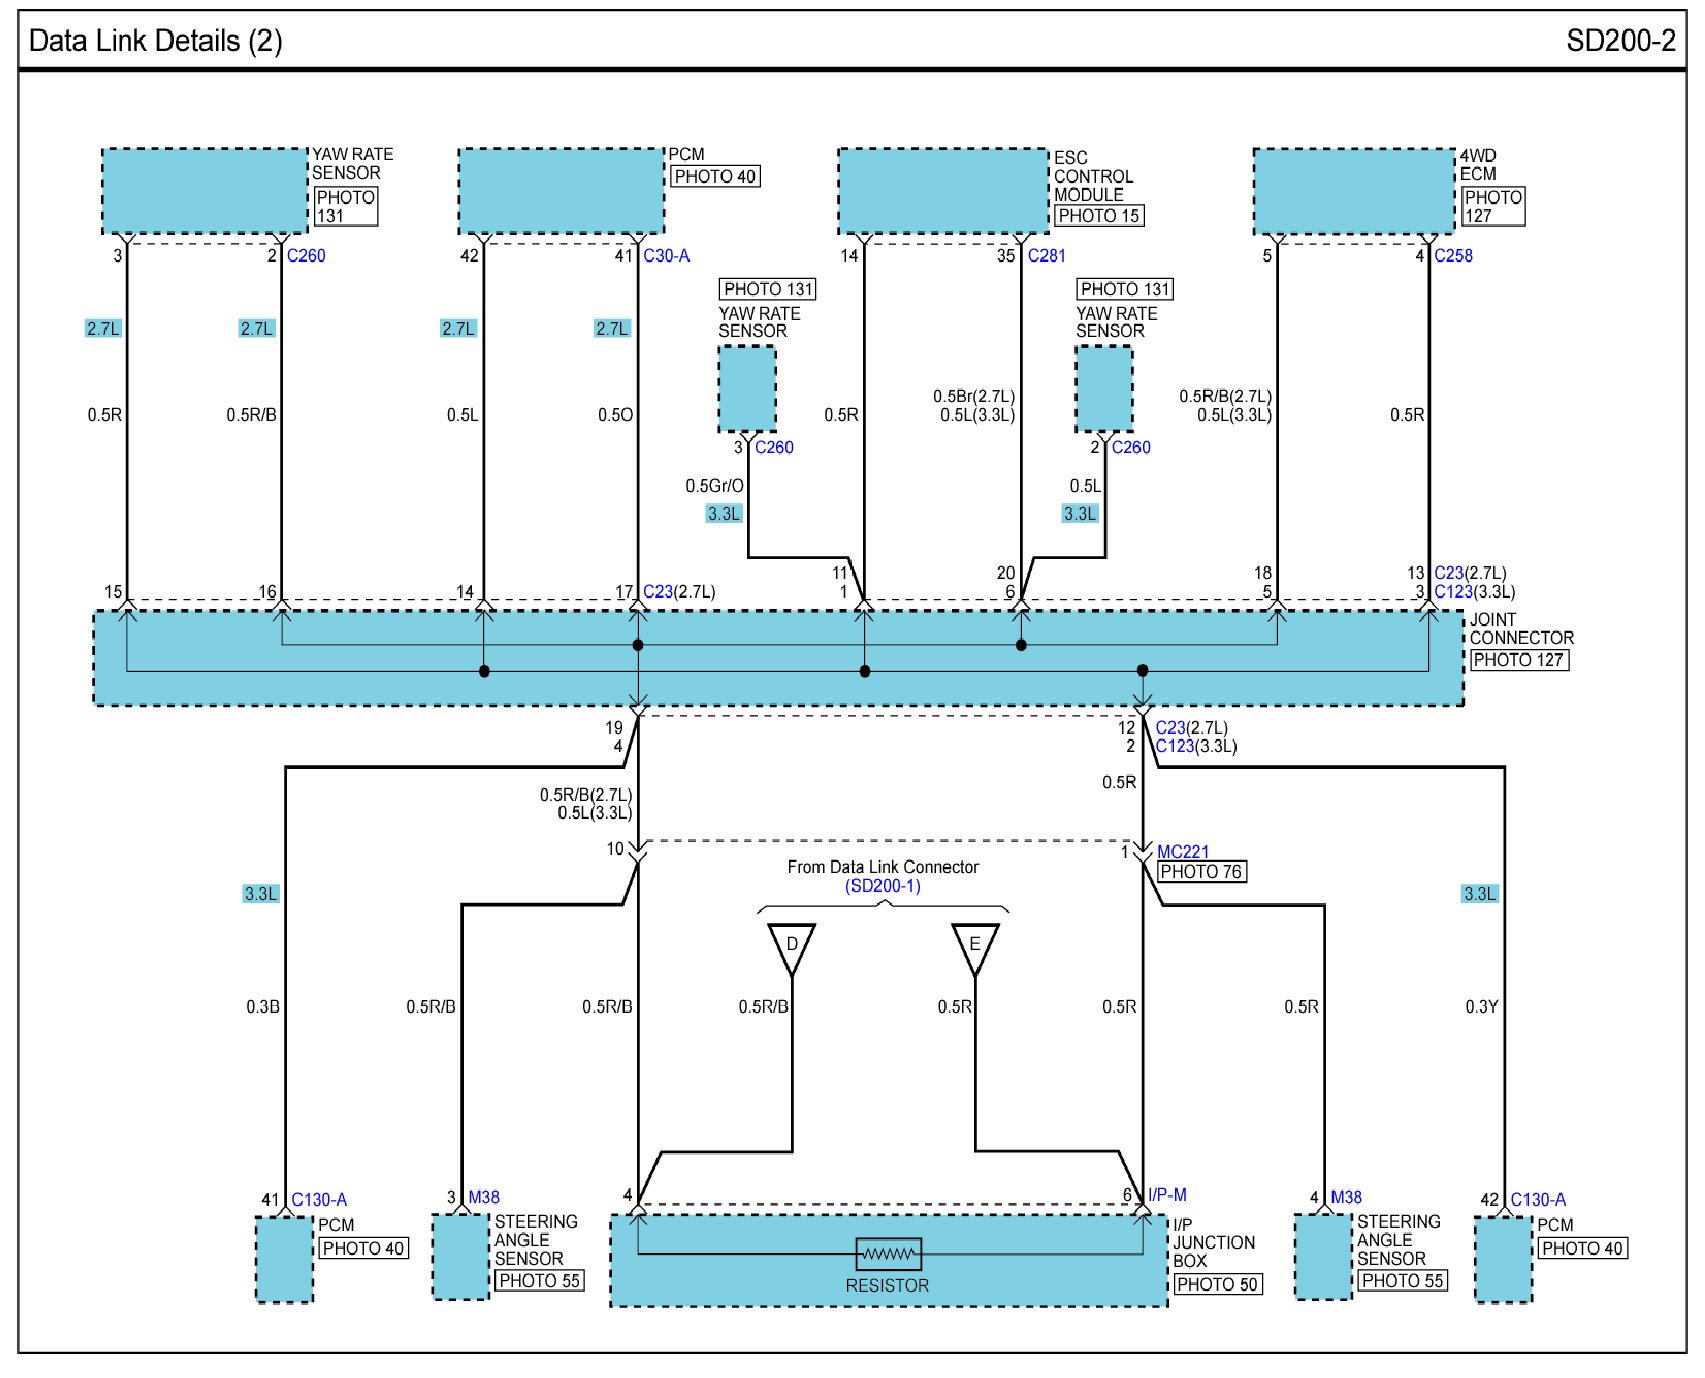Click the top PCM component box
Viewport: 1705px width, 1378px height.
561,191
